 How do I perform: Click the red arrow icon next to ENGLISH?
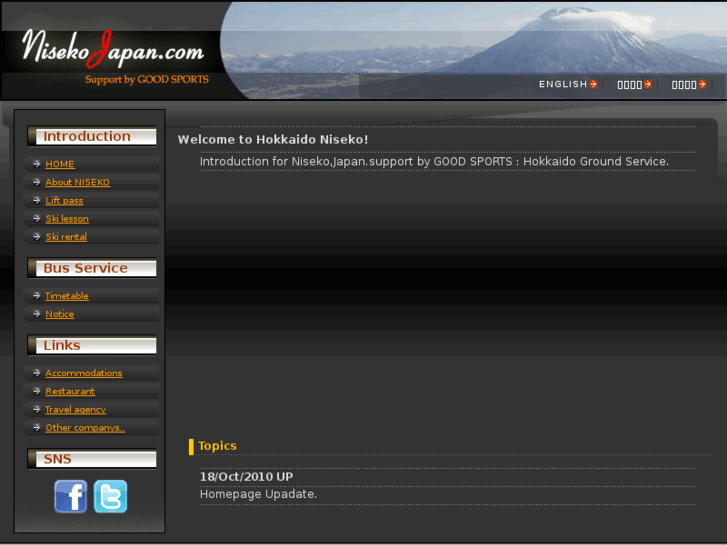pyautogui.click(x=593, y=84)
